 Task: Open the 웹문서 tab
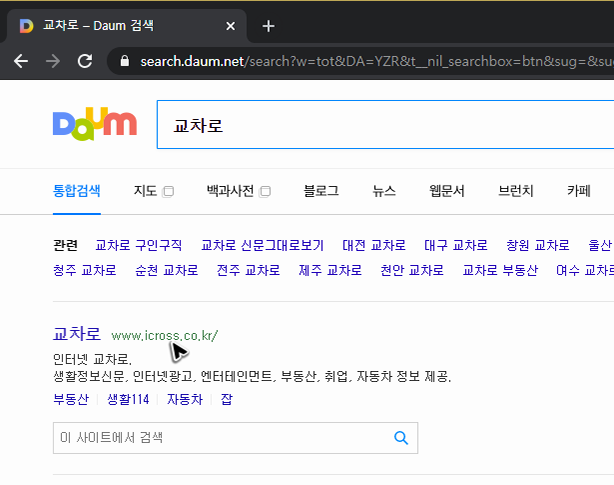coord(447,191)
